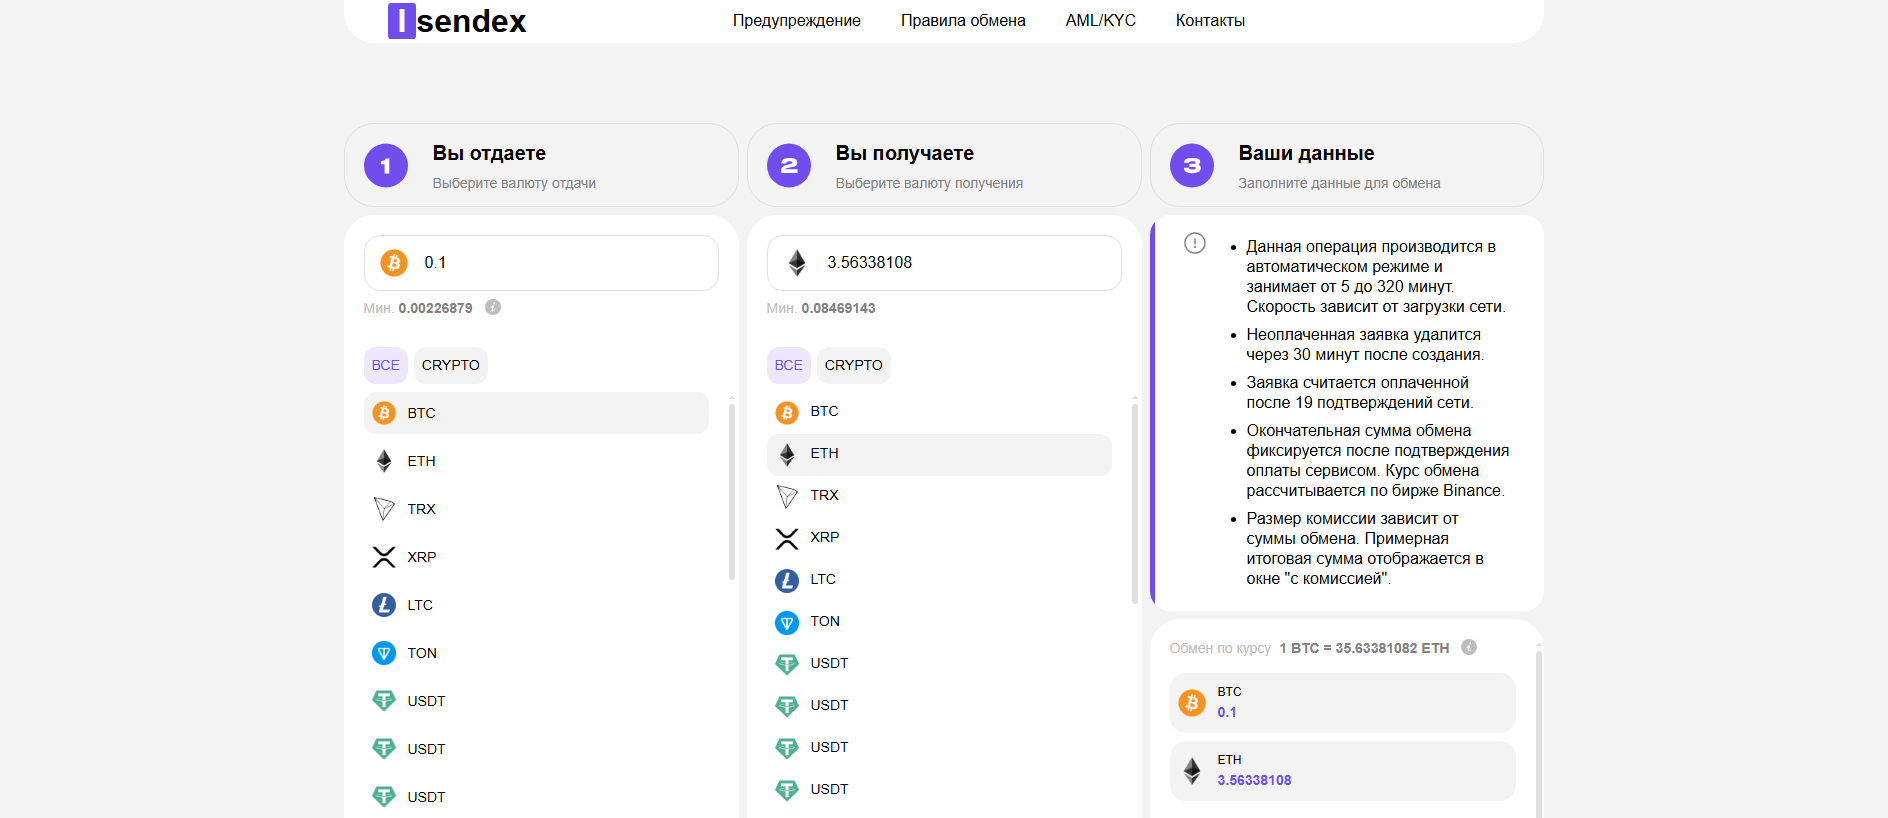The width and height of the screenshot is (1888, 818).
Task: Select CRYPTO filter in give column
Action: coord(451,365)
